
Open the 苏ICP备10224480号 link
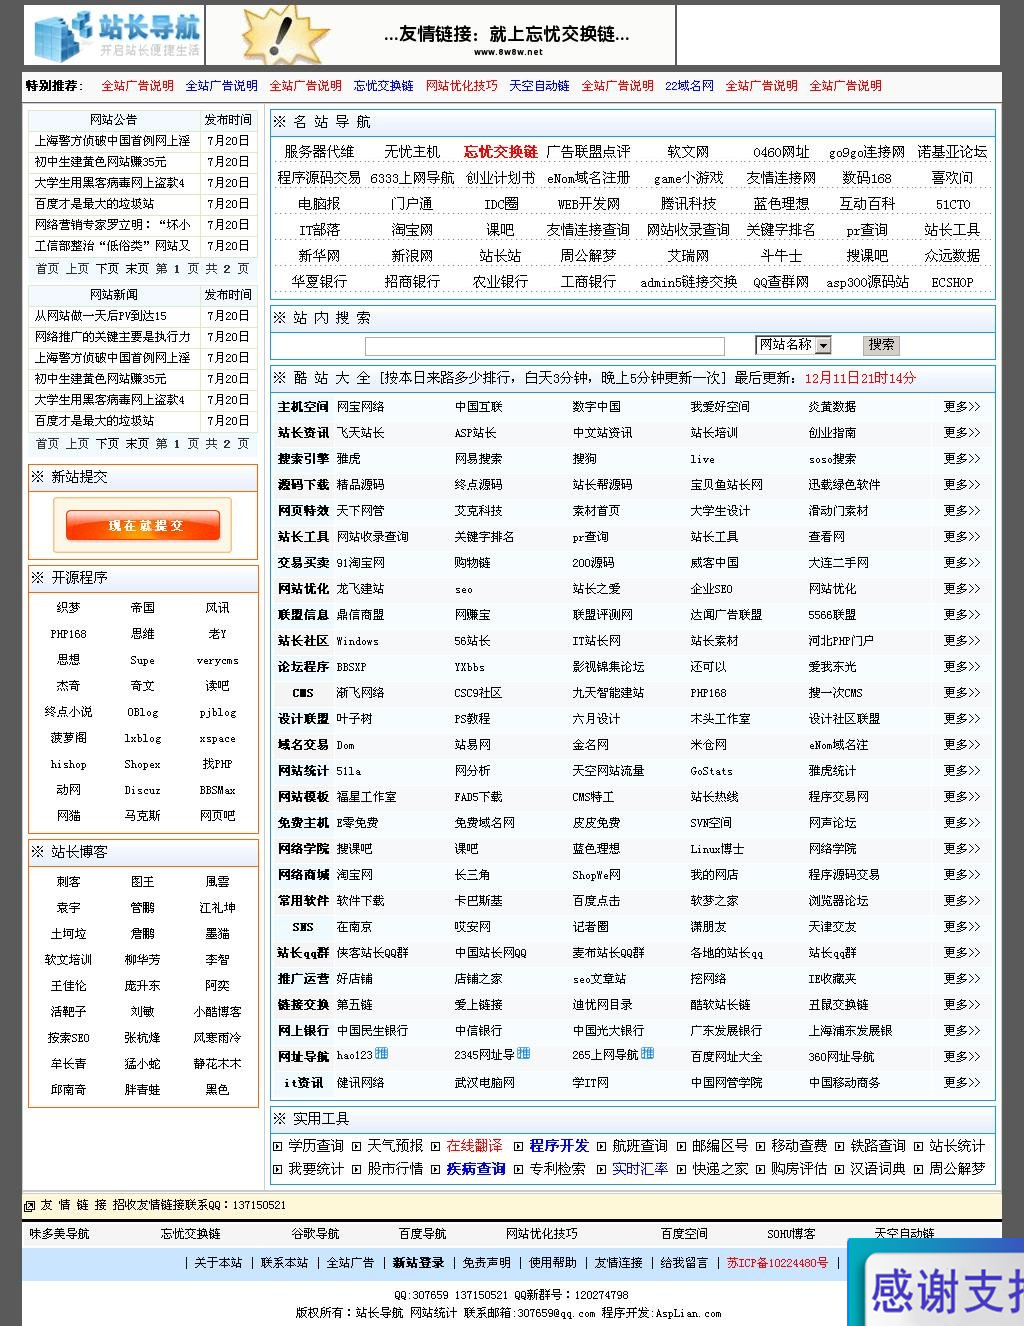[777, 1263]
